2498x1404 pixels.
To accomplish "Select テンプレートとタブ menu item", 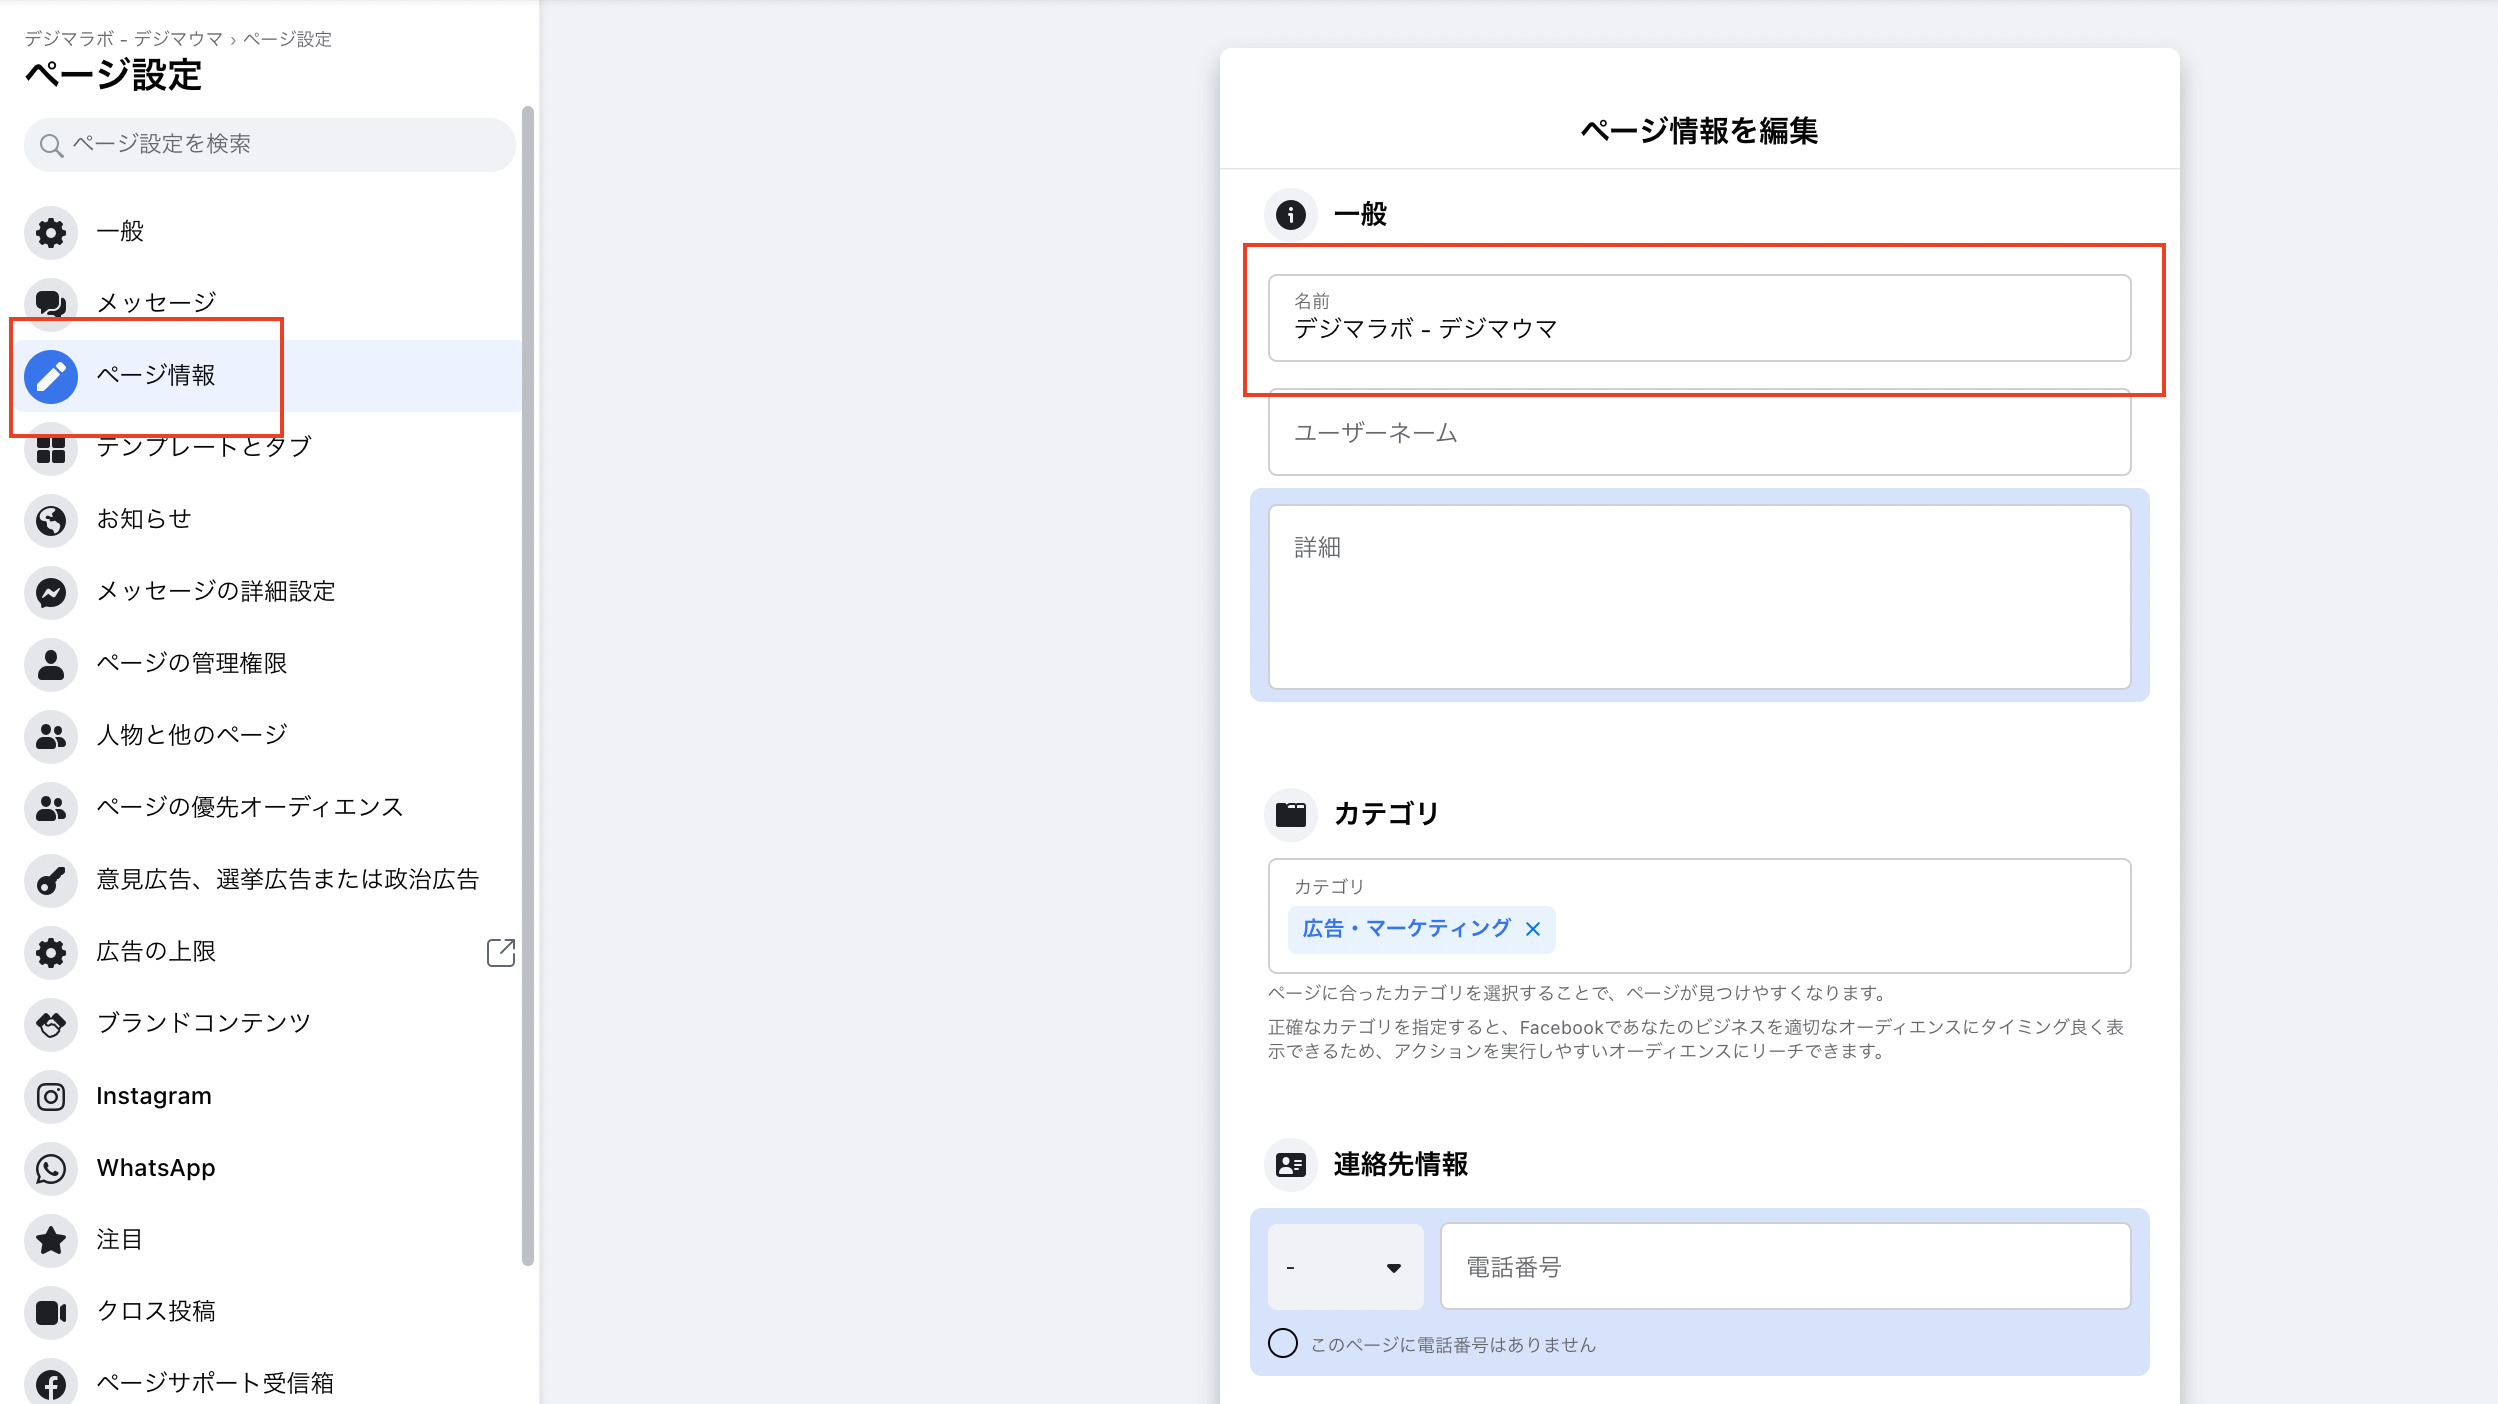I will click(x=204, y=448).
